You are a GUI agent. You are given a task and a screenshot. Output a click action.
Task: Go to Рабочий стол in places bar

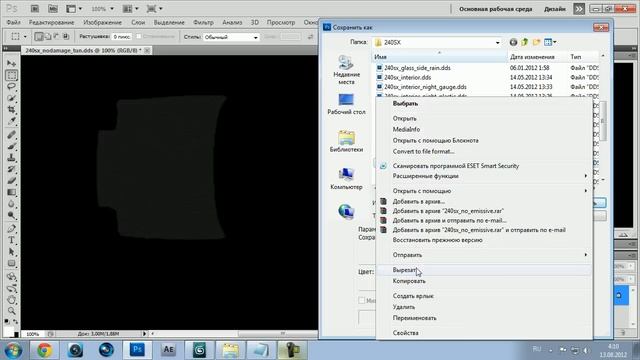coord(346,104)
